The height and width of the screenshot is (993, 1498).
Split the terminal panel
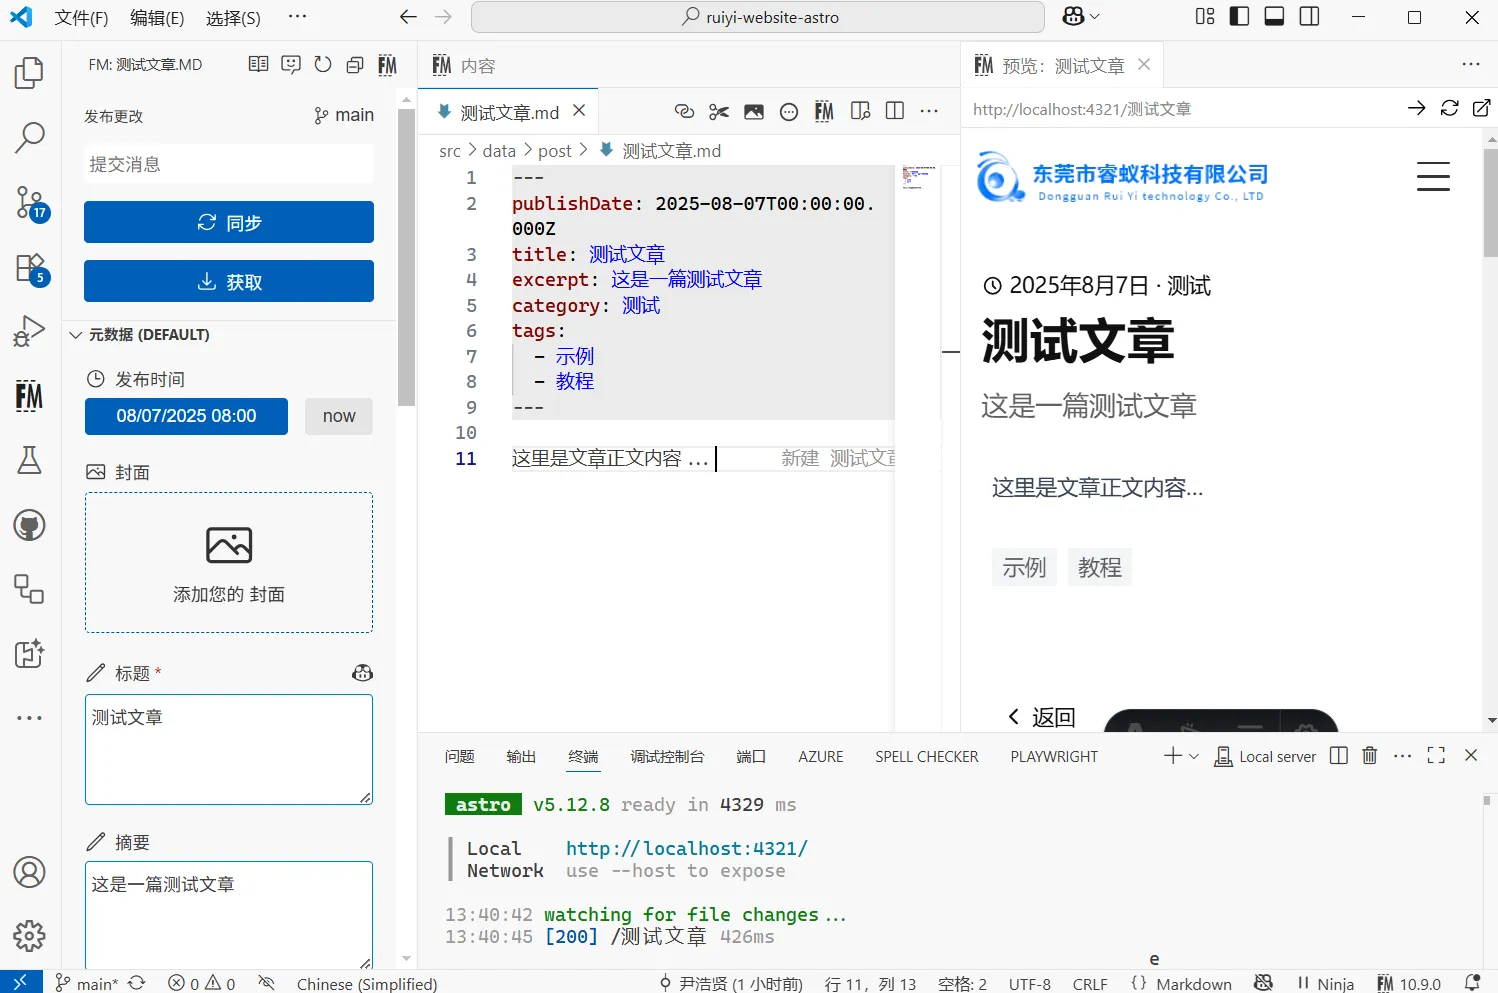coord(1339,756)
